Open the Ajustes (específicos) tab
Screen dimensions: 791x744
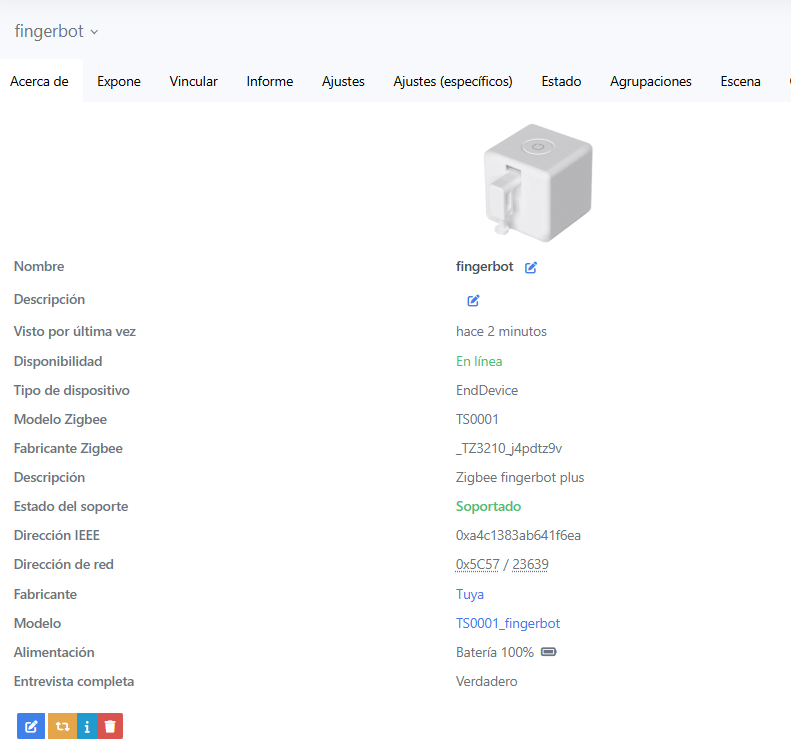coord(453,82)
